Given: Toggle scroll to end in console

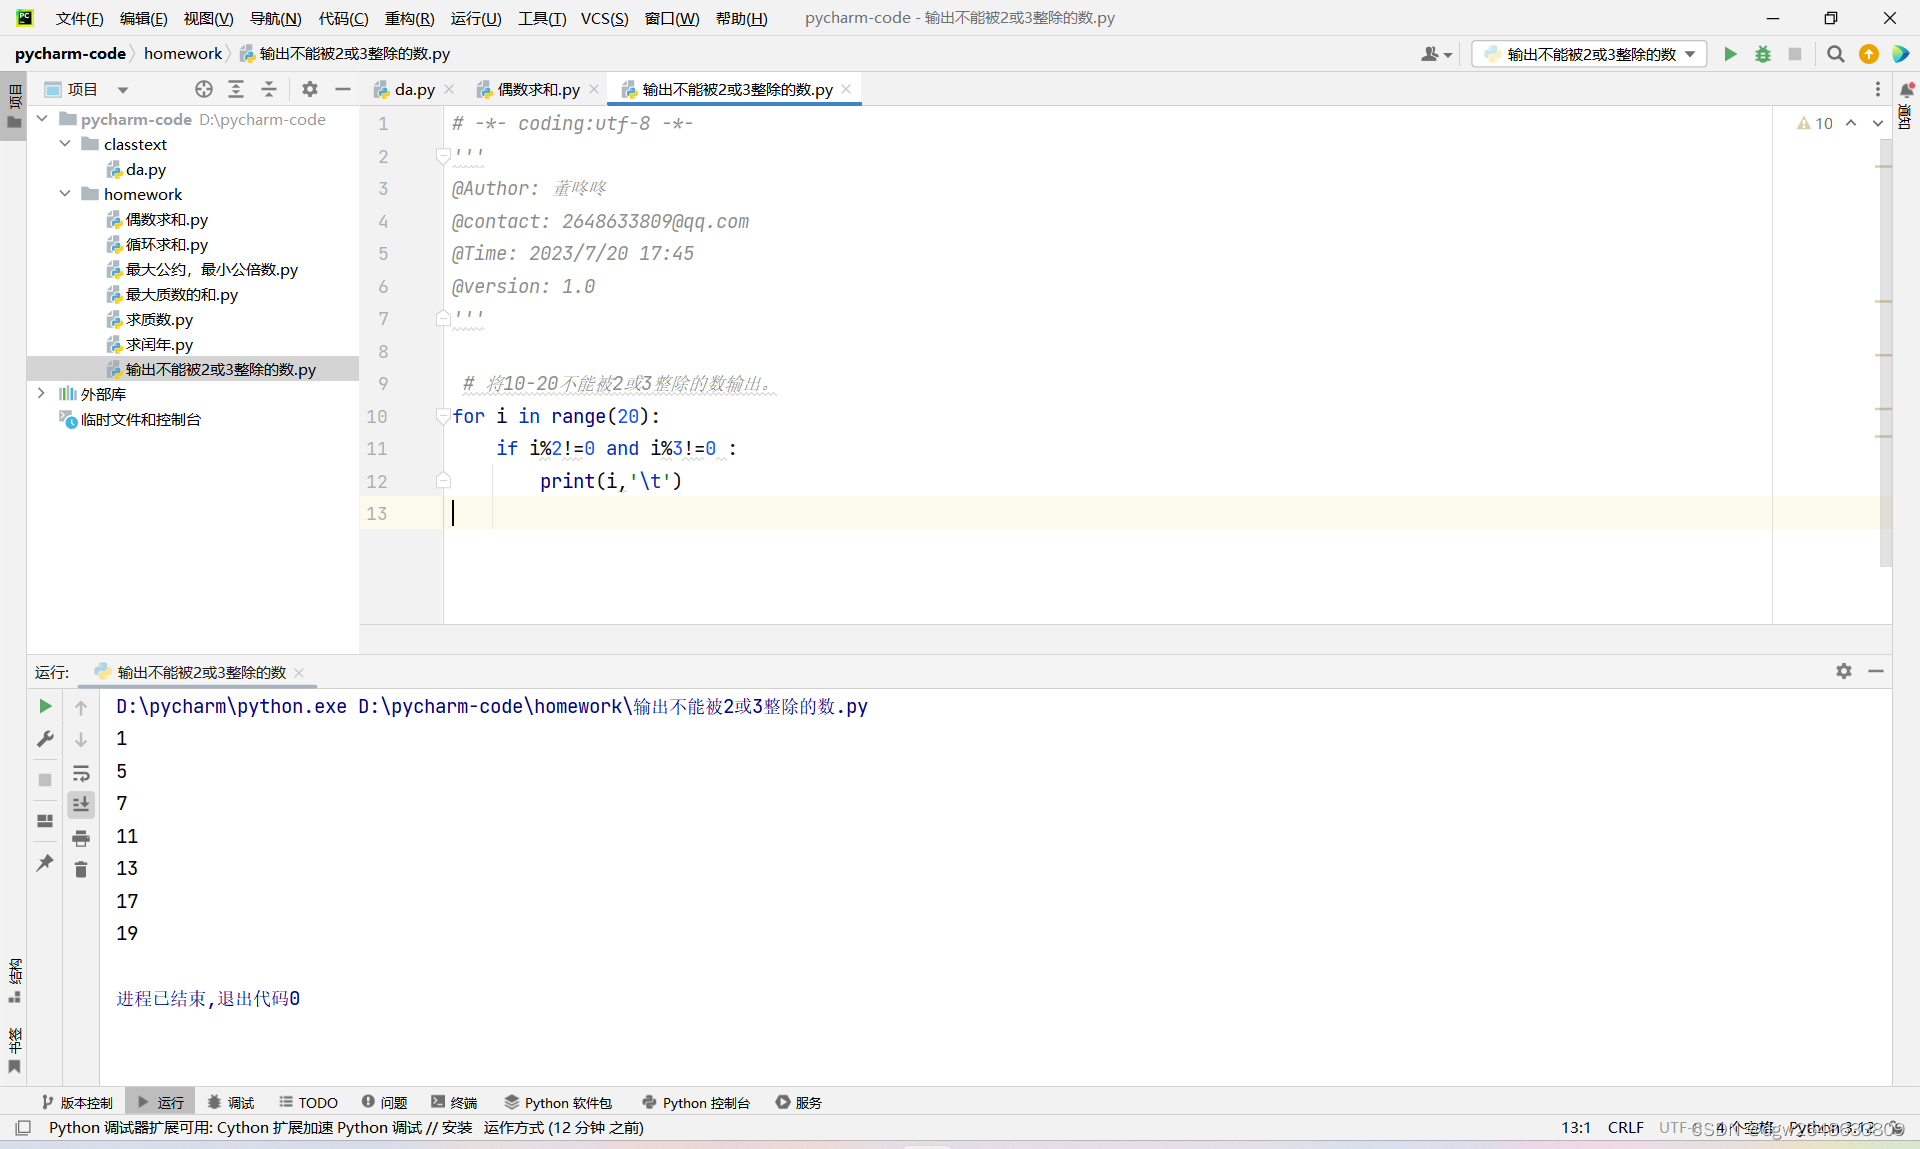Looking at the screenshot, I should pyautogui.click(x=81, y=804).
